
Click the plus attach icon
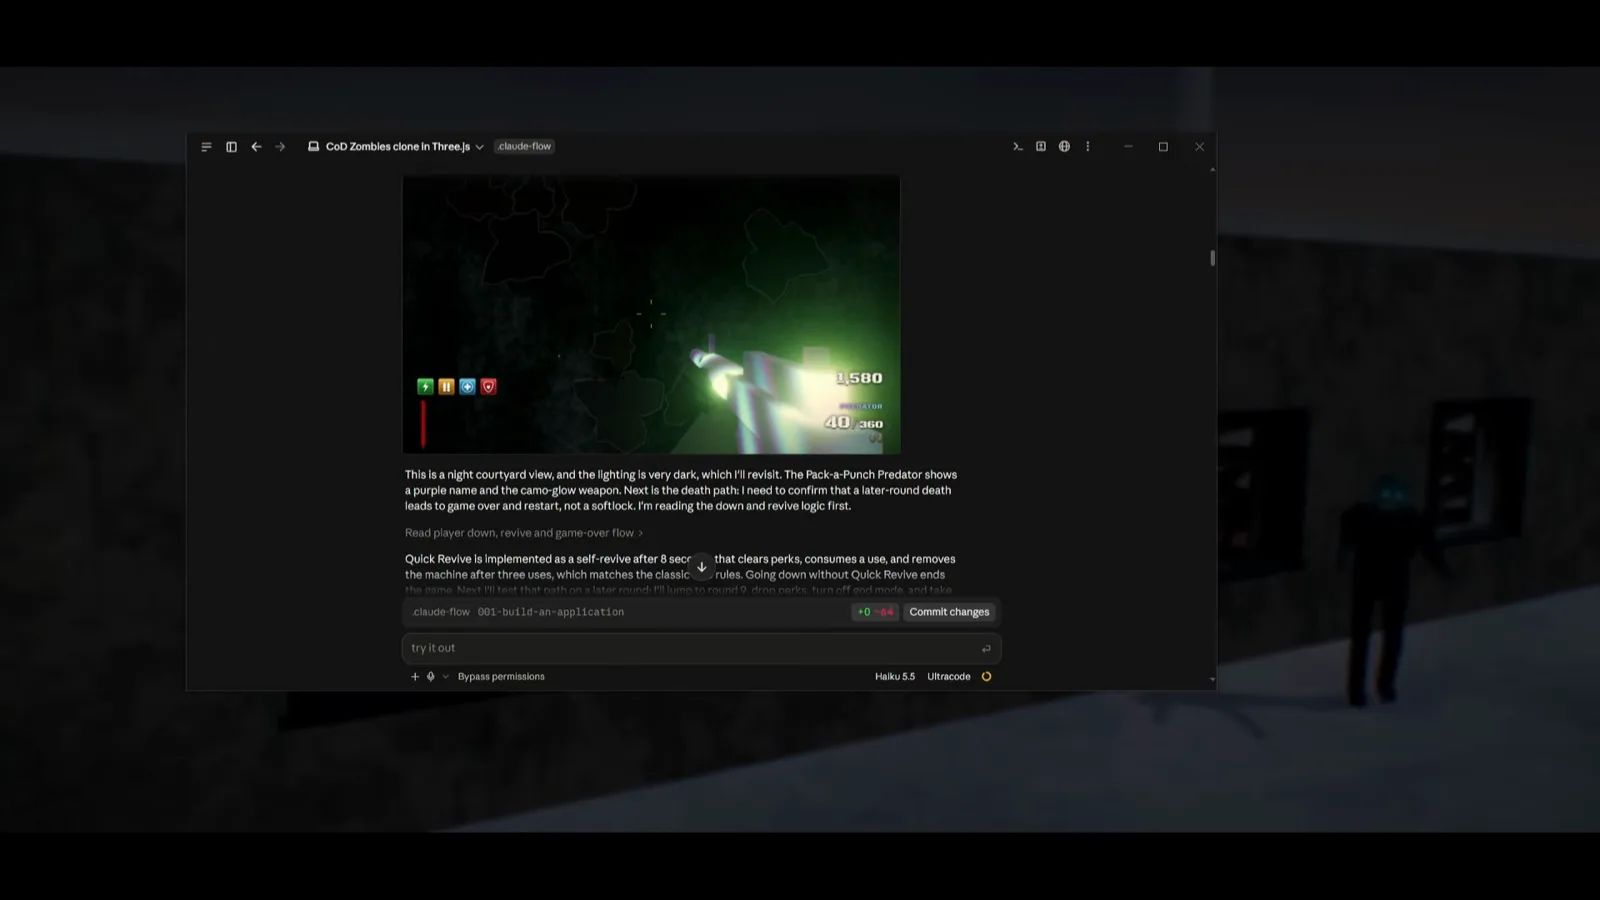(x=415, y=677)
